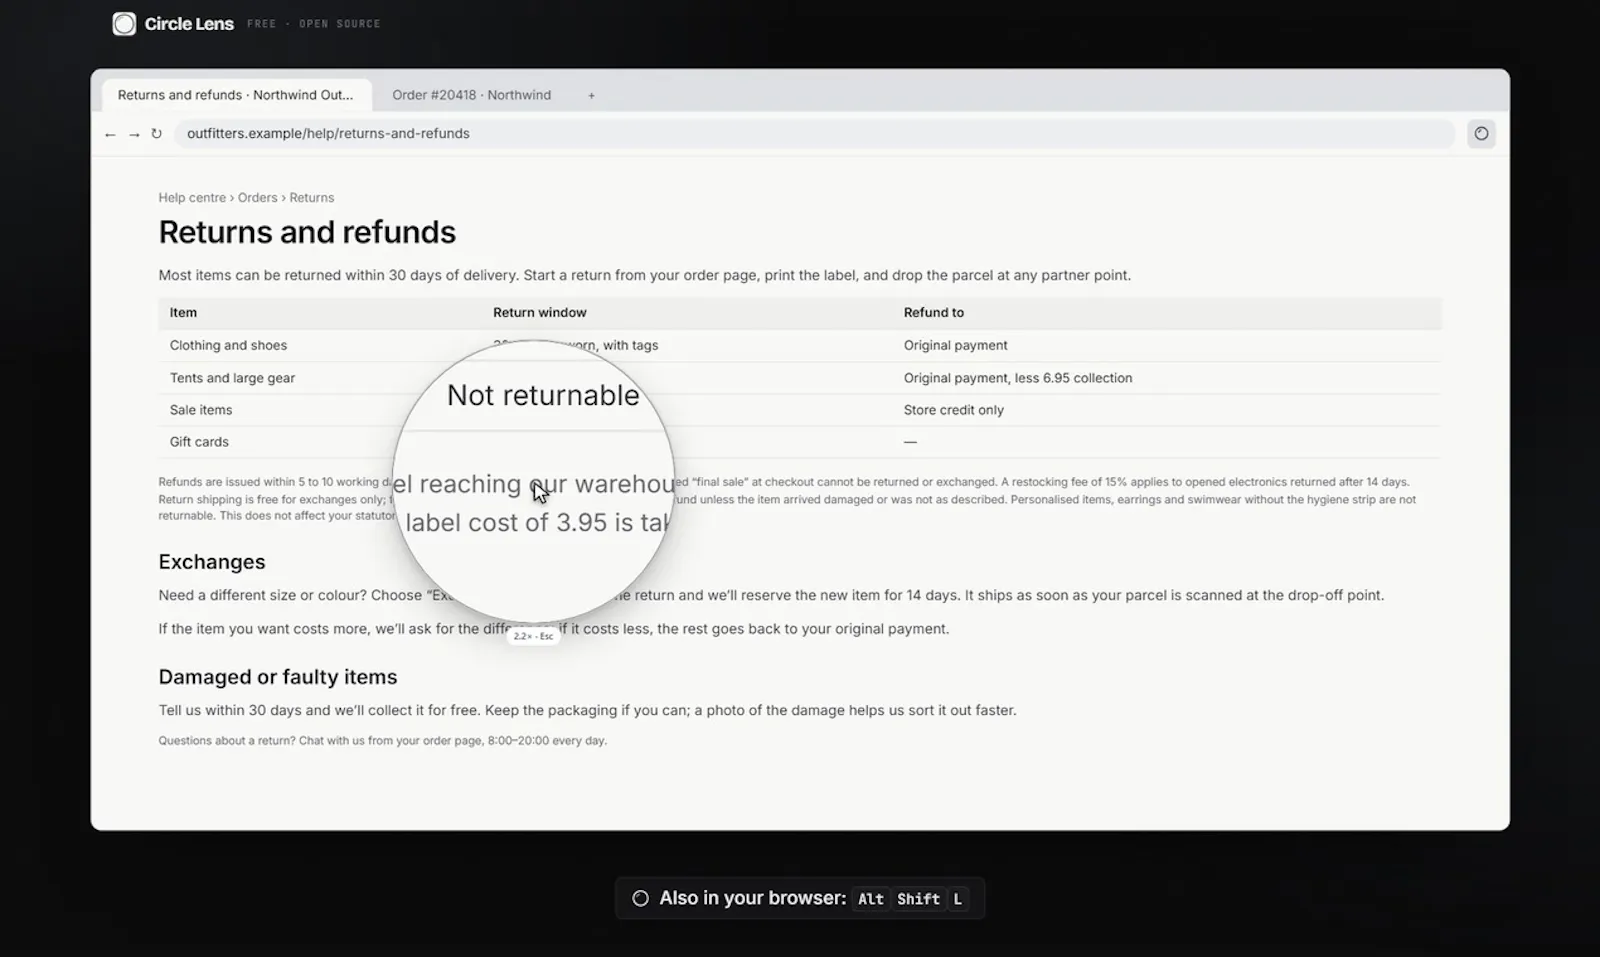Click the "Refund to" column header
The image size is (1600, 957).
(933, 313)
